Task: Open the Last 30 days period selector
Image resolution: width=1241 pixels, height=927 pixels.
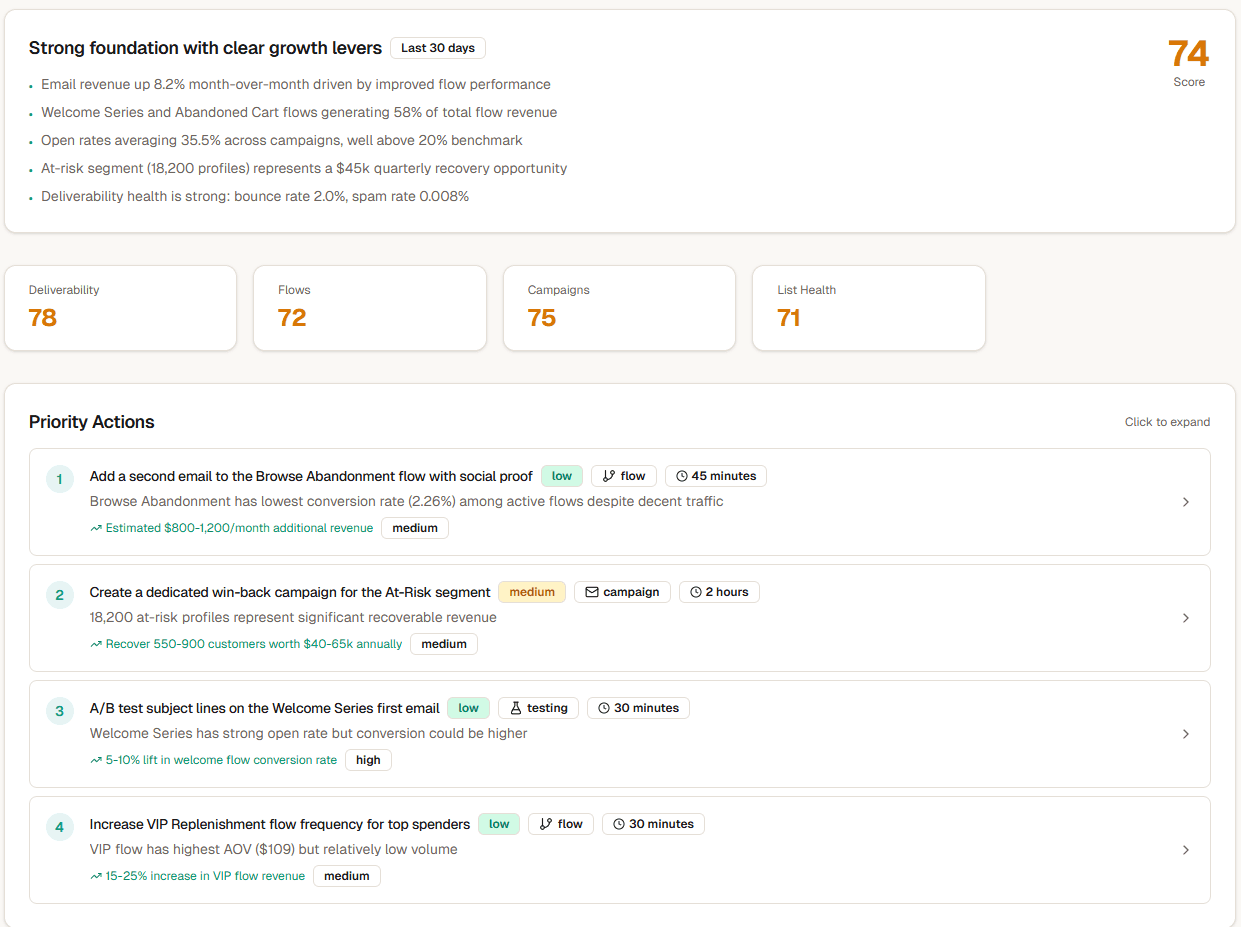Action: (x=437, y=47)
